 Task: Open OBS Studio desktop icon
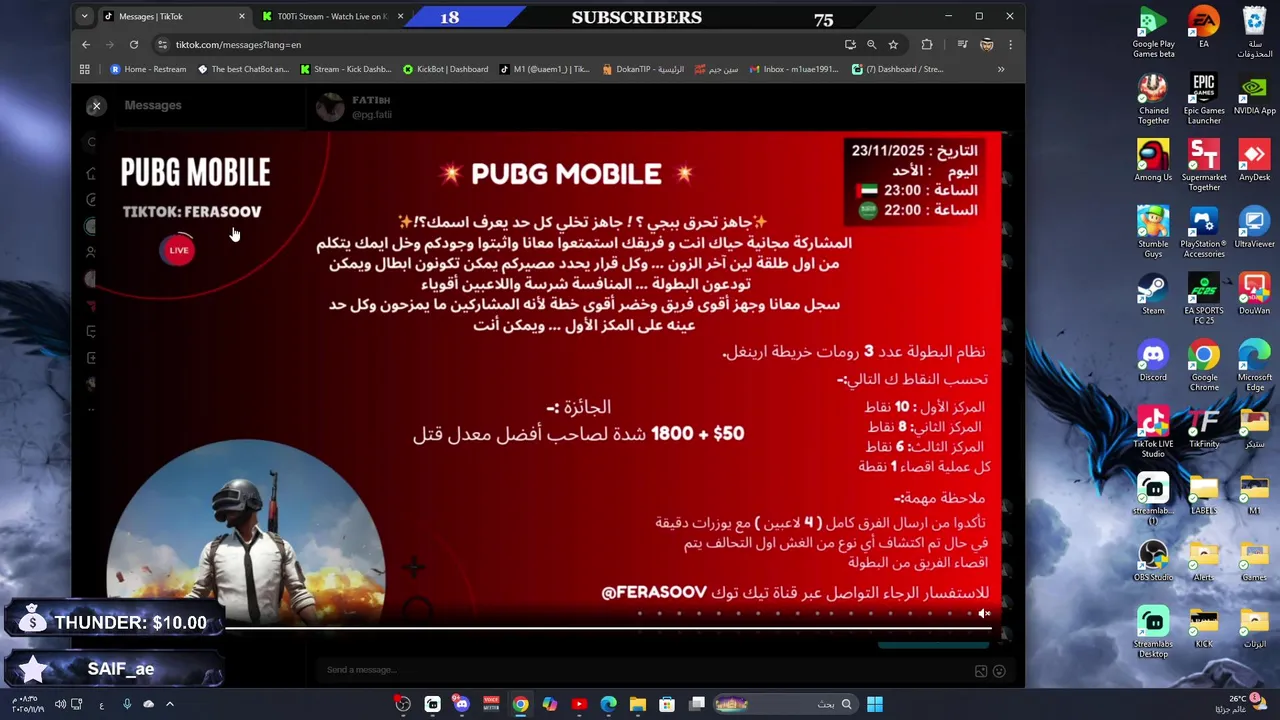click(1153, 561)
